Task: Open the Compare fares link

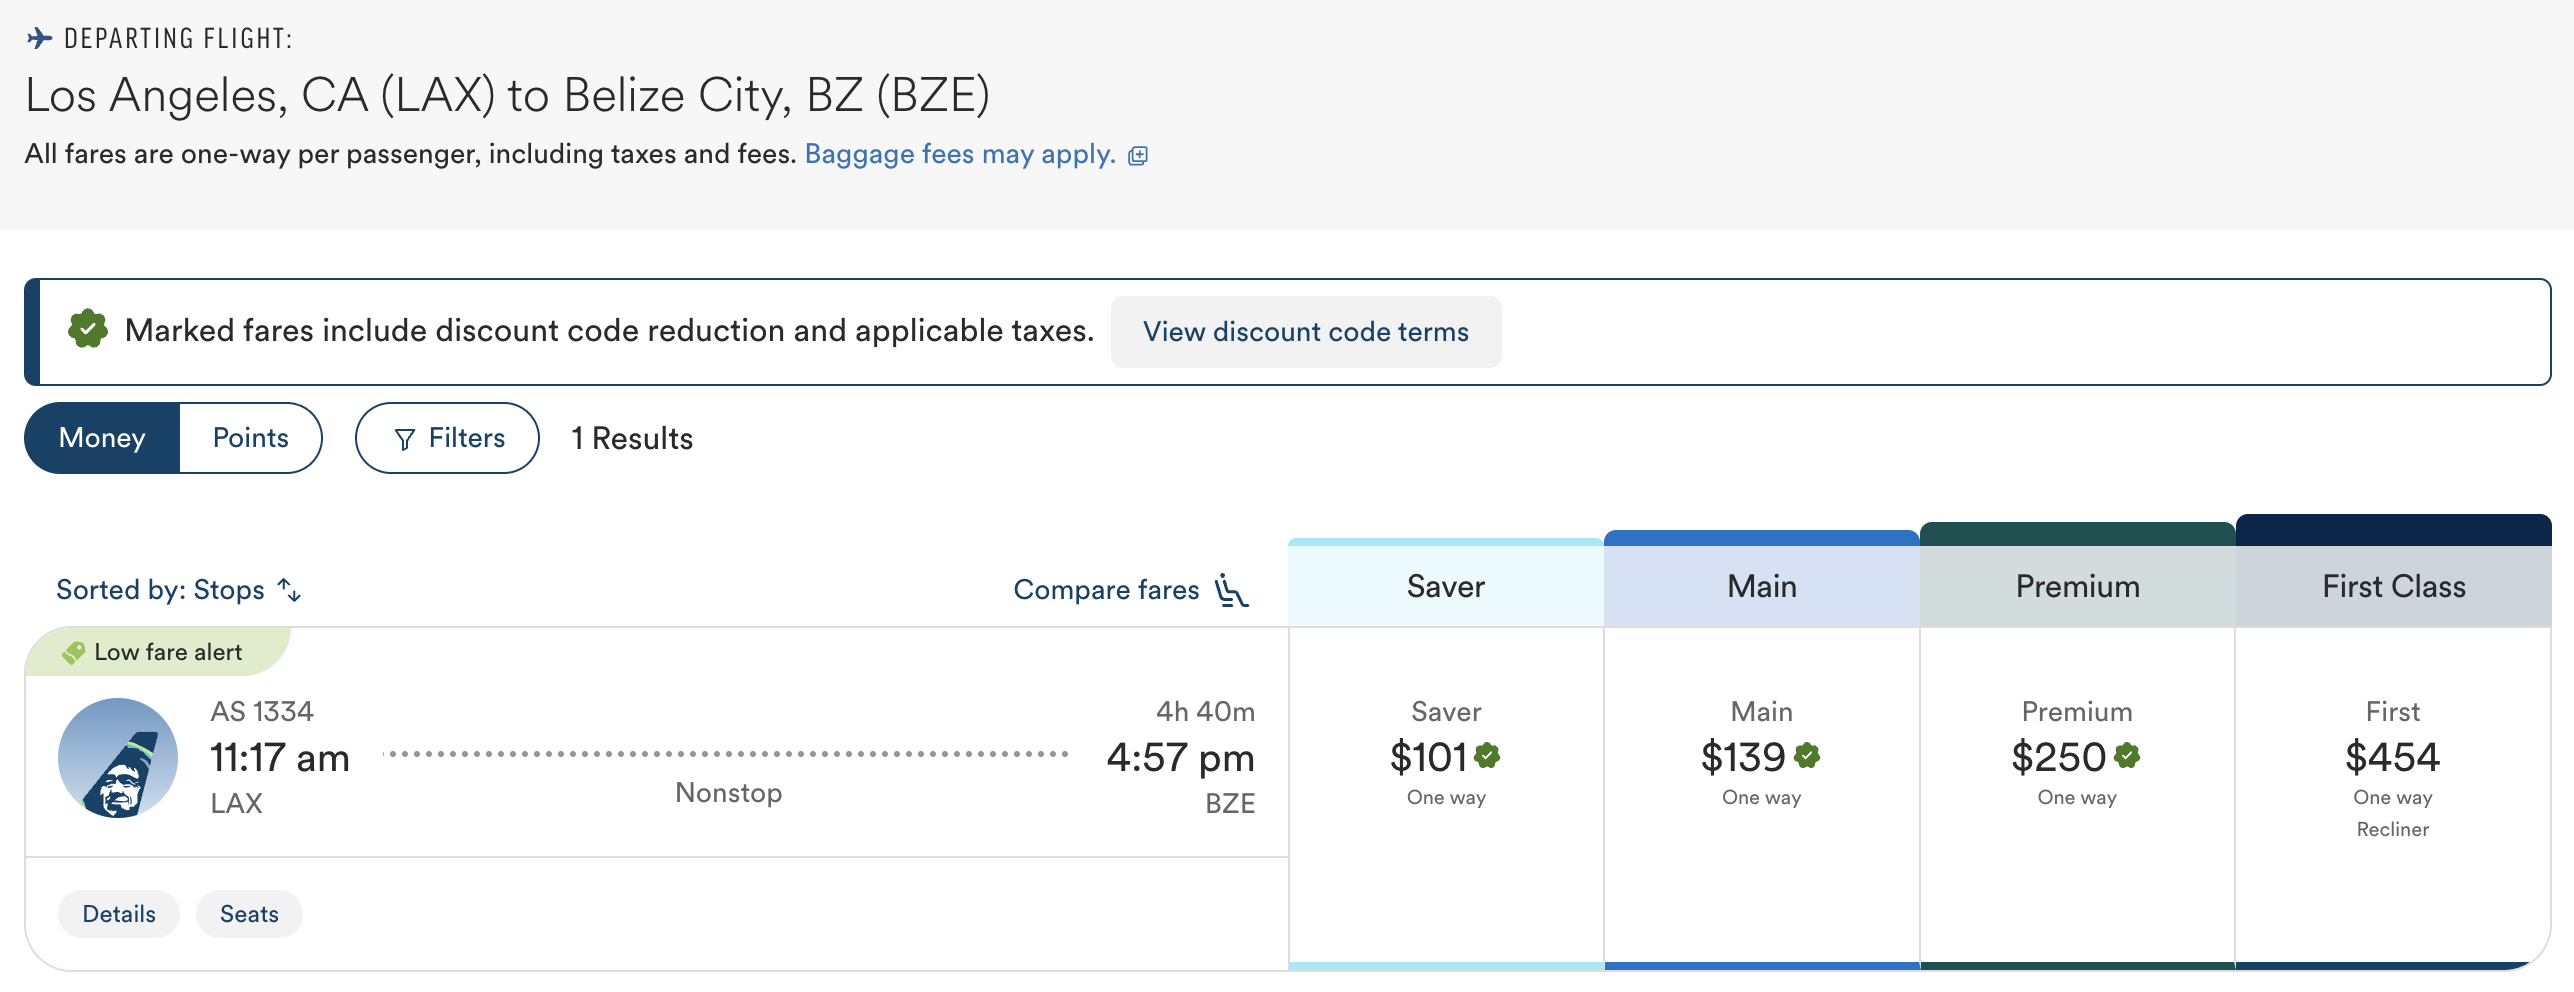Action: pos(1131,590)
